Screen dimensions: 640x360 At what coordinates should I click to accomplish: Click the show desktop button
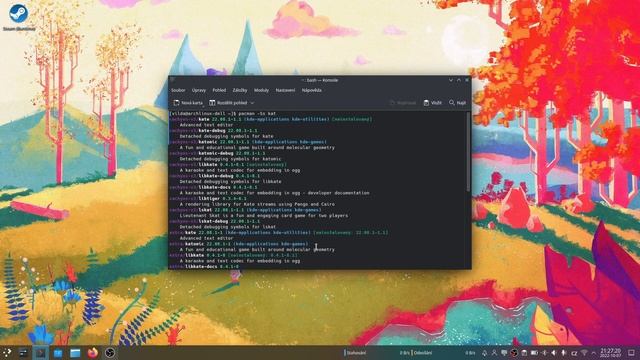631,353
